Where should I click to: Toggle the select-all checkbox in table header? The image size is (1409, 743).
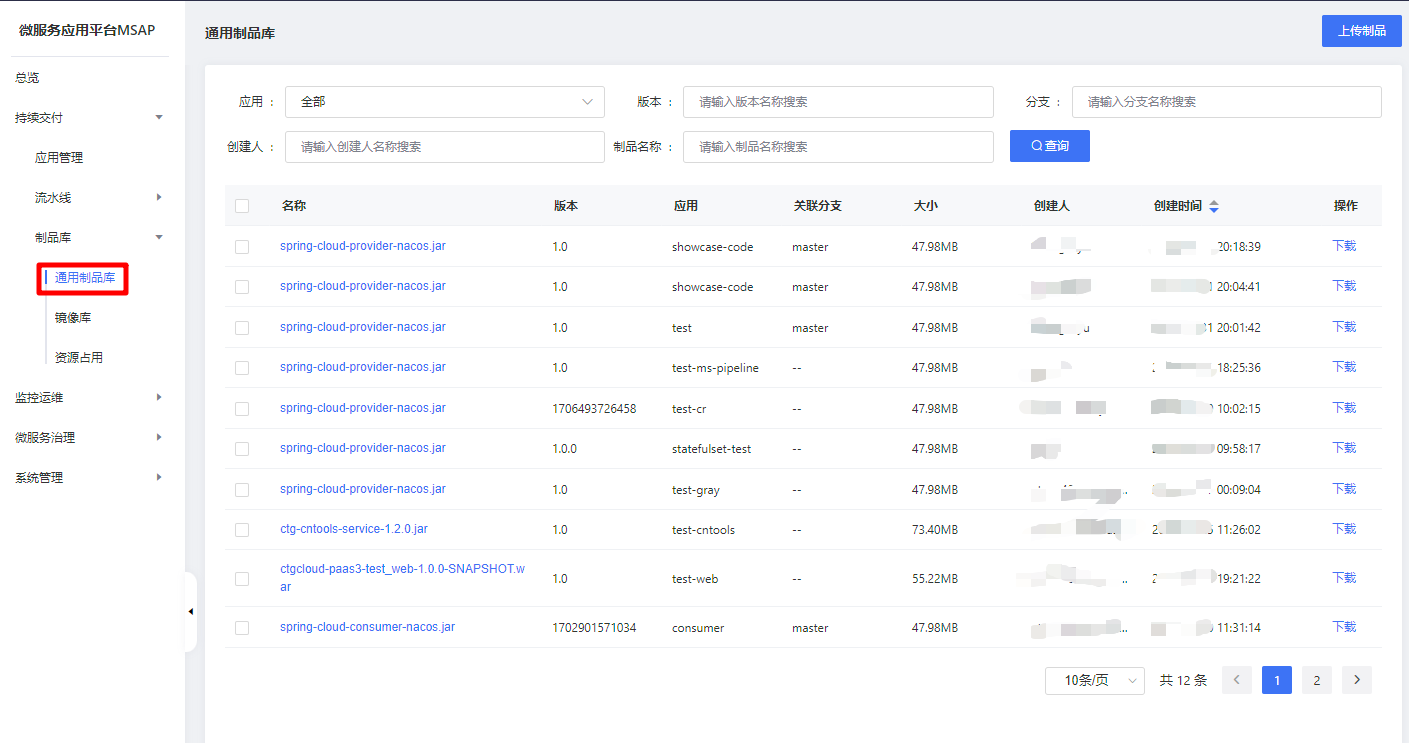point(242,206)
